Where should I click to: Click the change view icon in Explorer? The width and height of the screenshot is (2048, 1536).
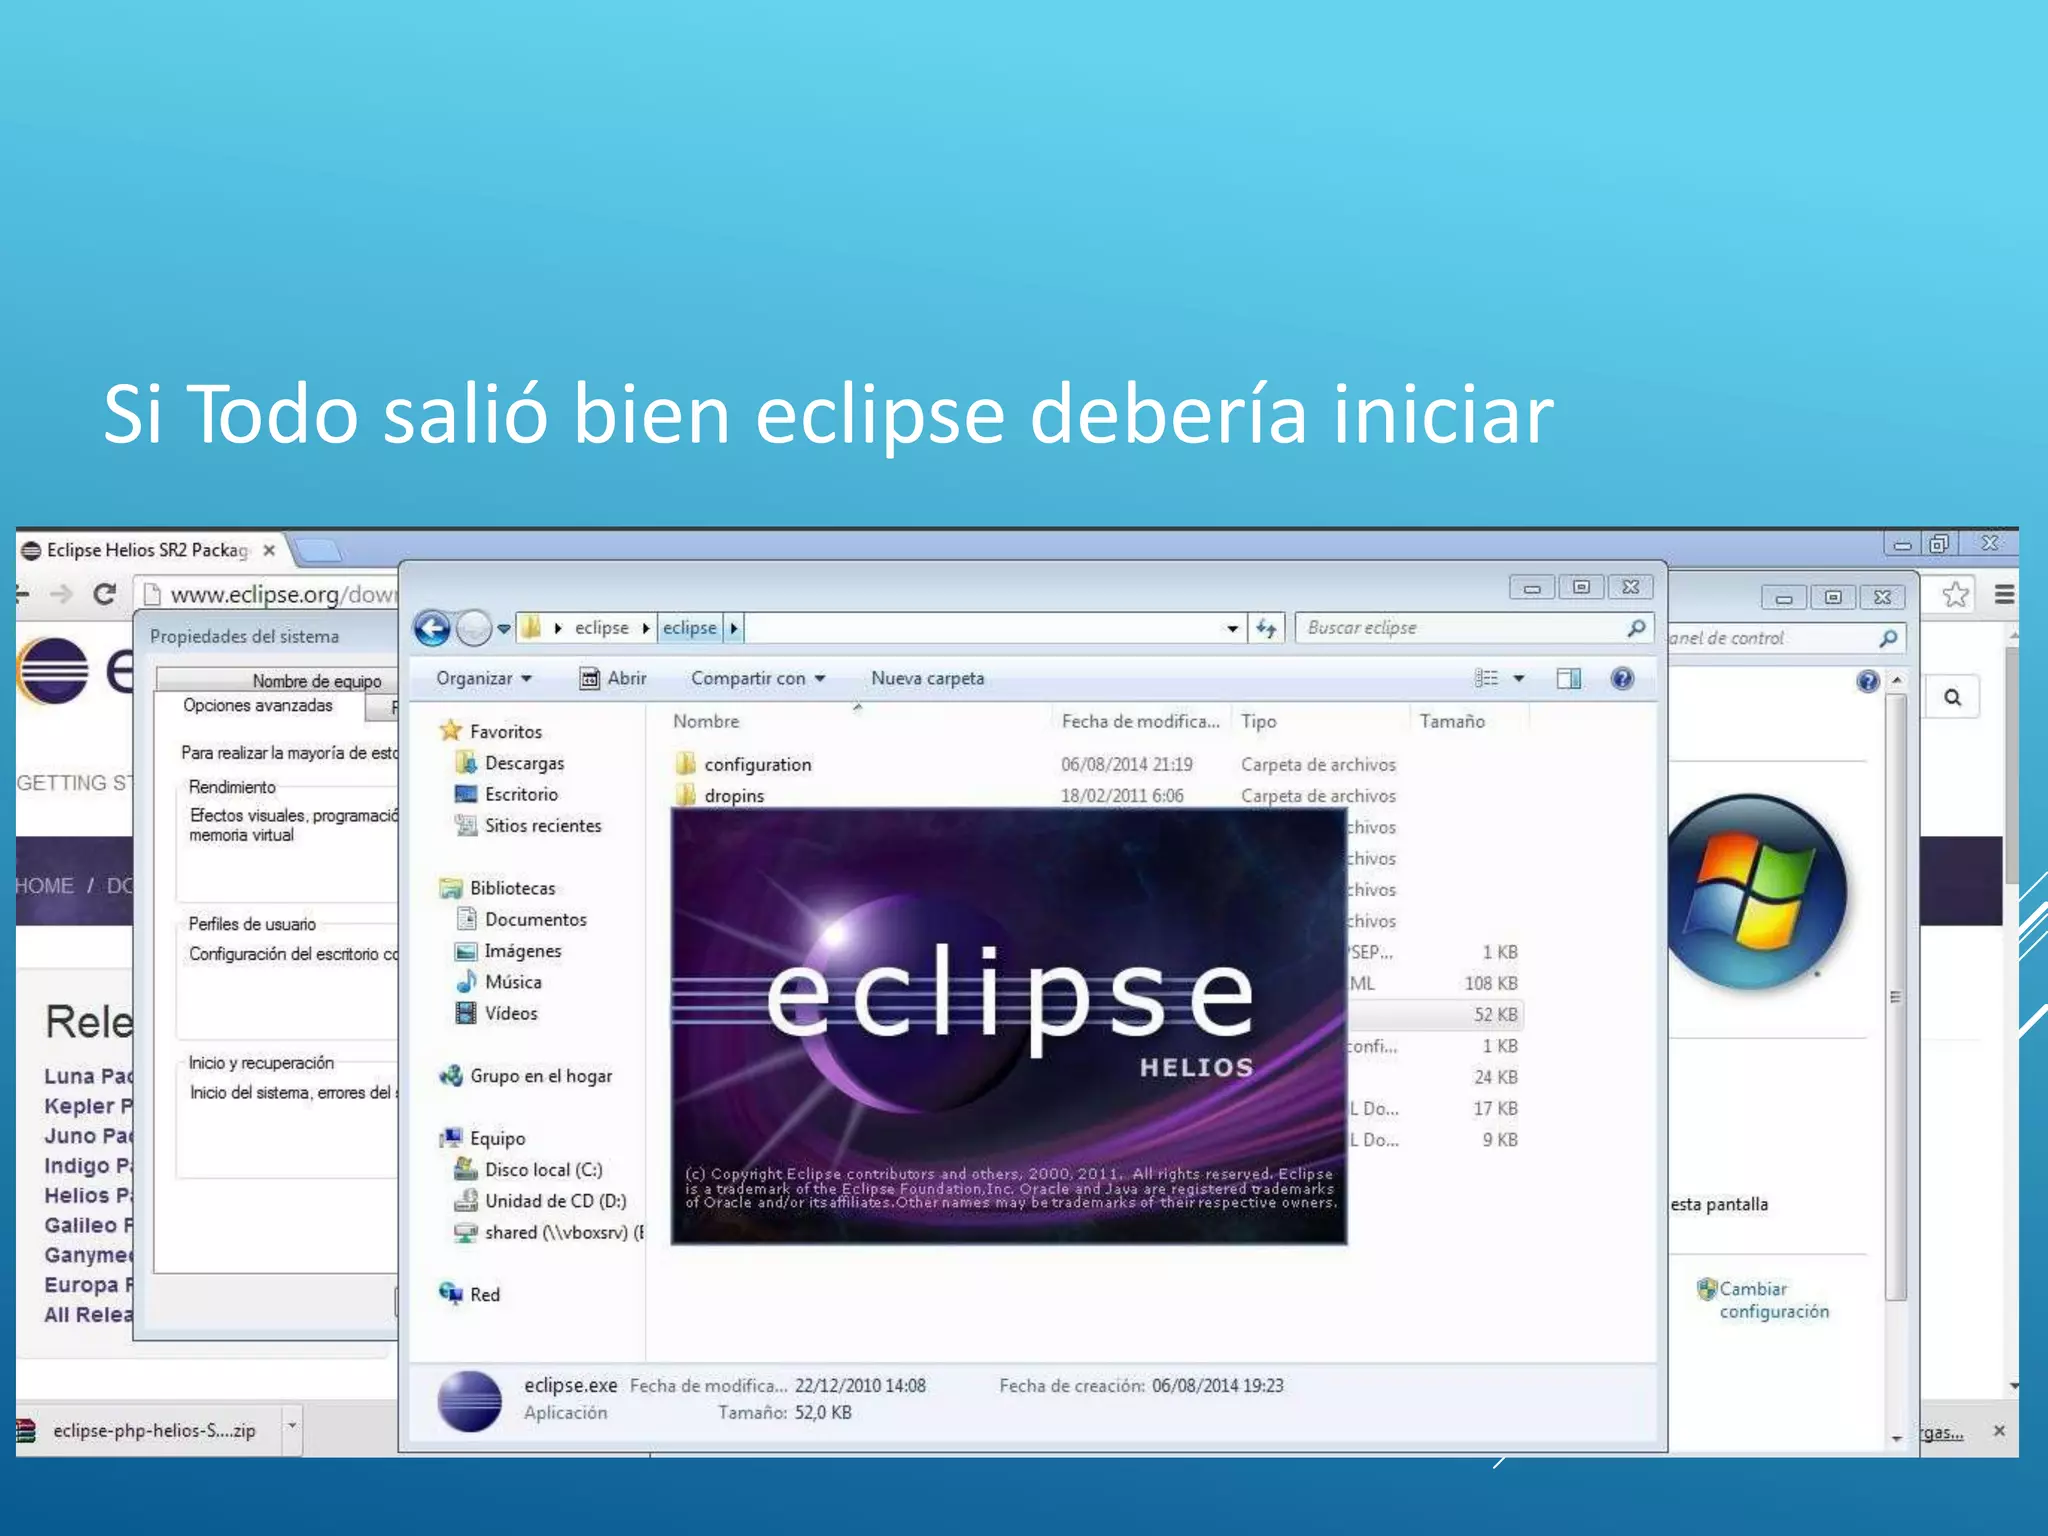(1486, 678)
